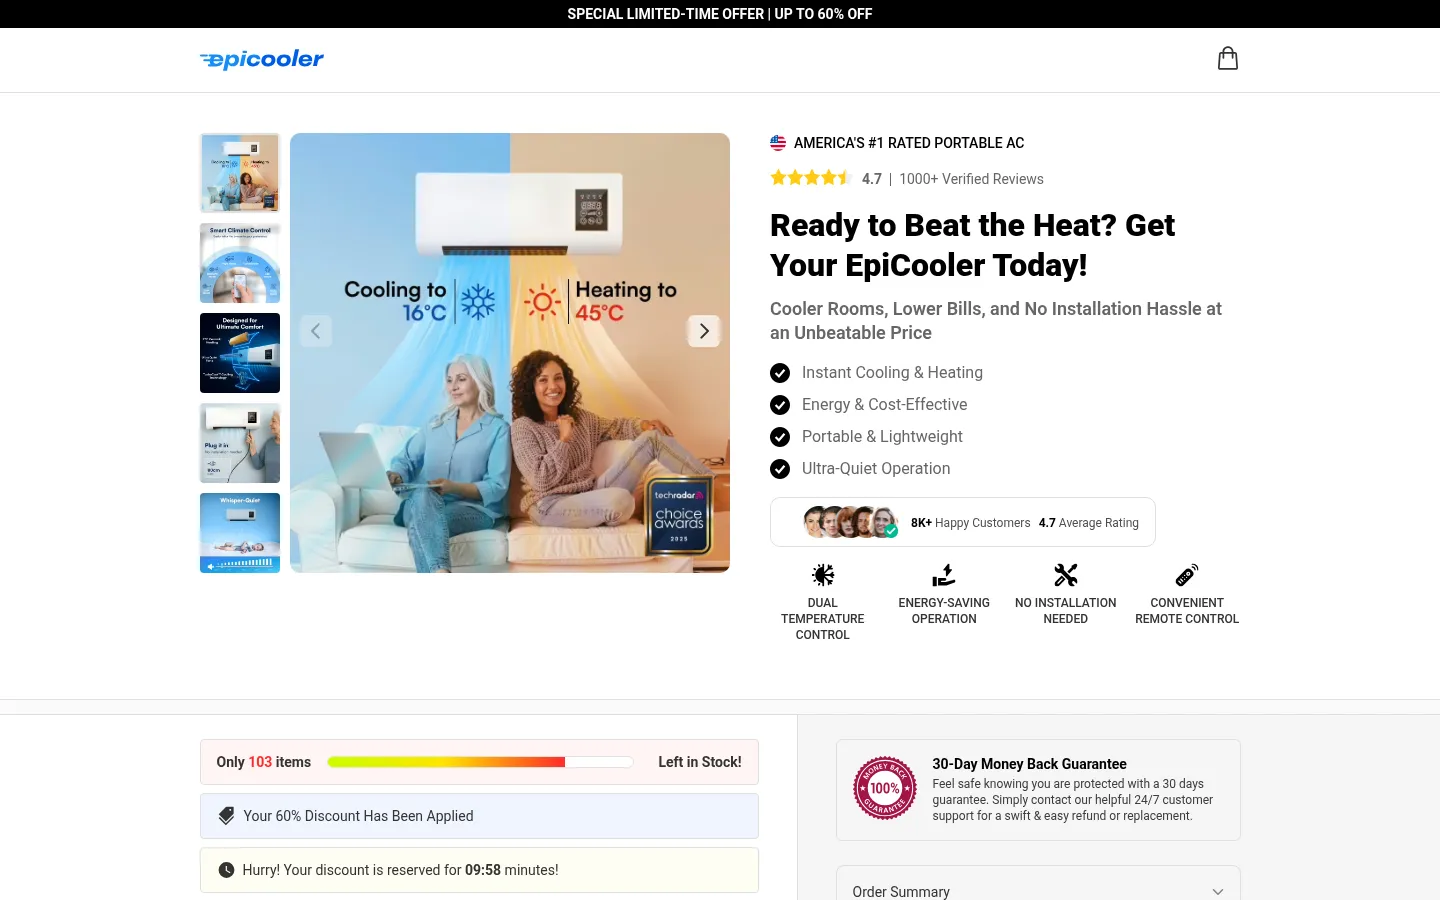Click checkmark icon beside Energy & Cost-Effective
Image resolution: width=1440 pixels, height=900 pixels.
pos(780,405)
